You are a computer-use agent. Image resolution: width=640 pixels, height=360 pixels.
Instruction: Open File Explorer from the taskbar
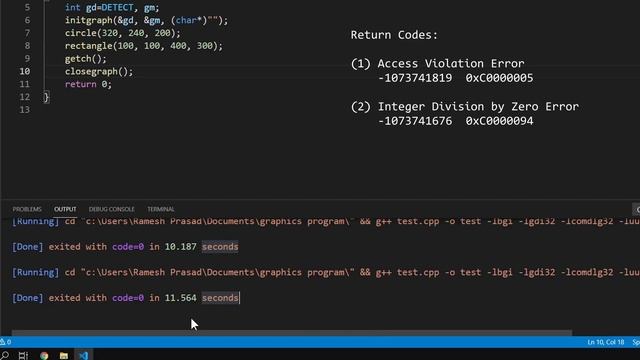pos(64,356)
